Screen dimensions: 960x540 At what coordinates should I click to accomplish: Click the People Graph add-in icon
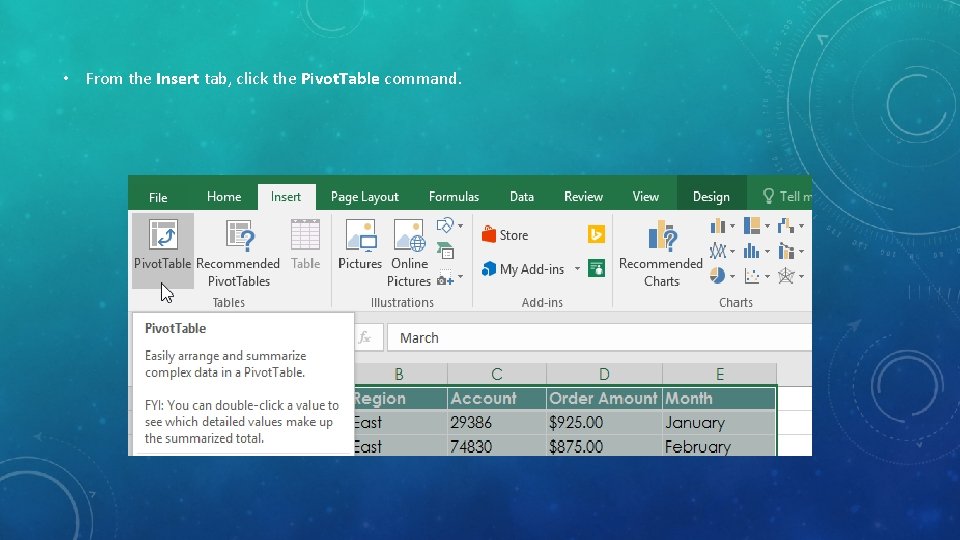(596, 268)
